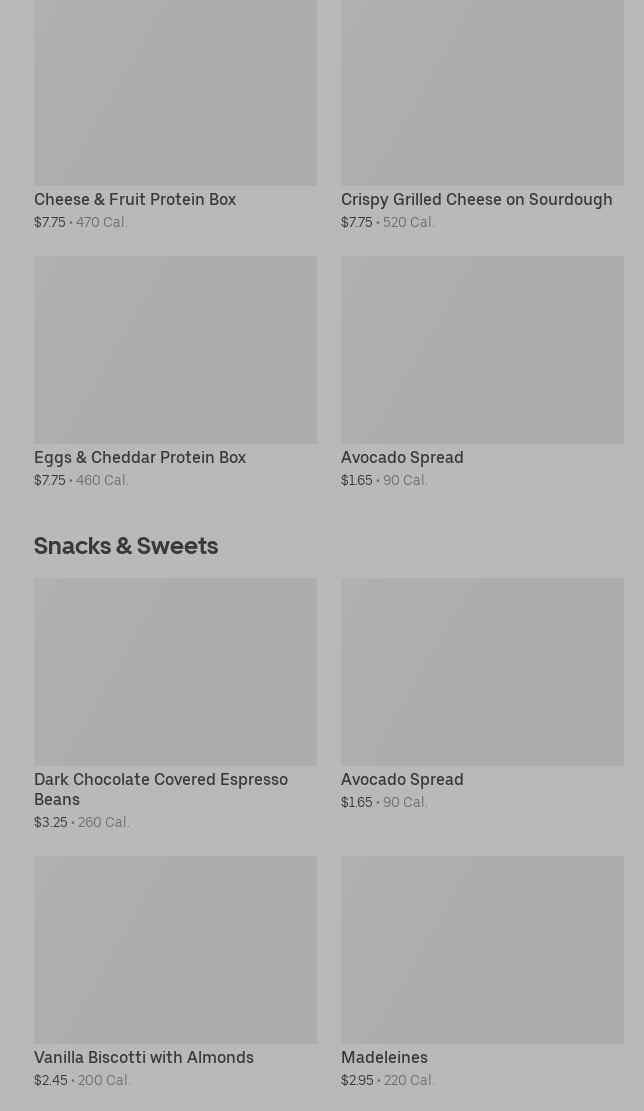Tap the Eggs & Cheddar Protein Box image

[x=175, y=349]
